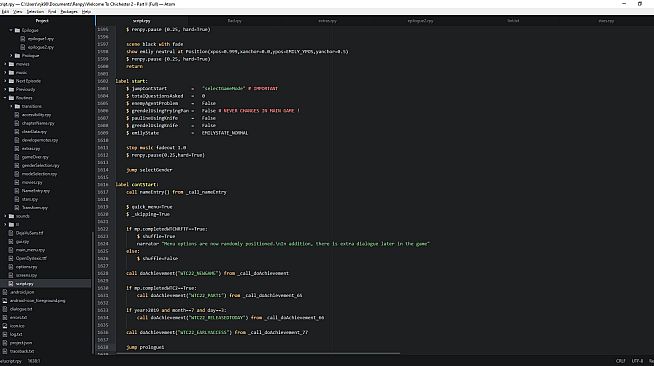Expand the transitions folder
The image size is (654, 366).
click(11, 106)
